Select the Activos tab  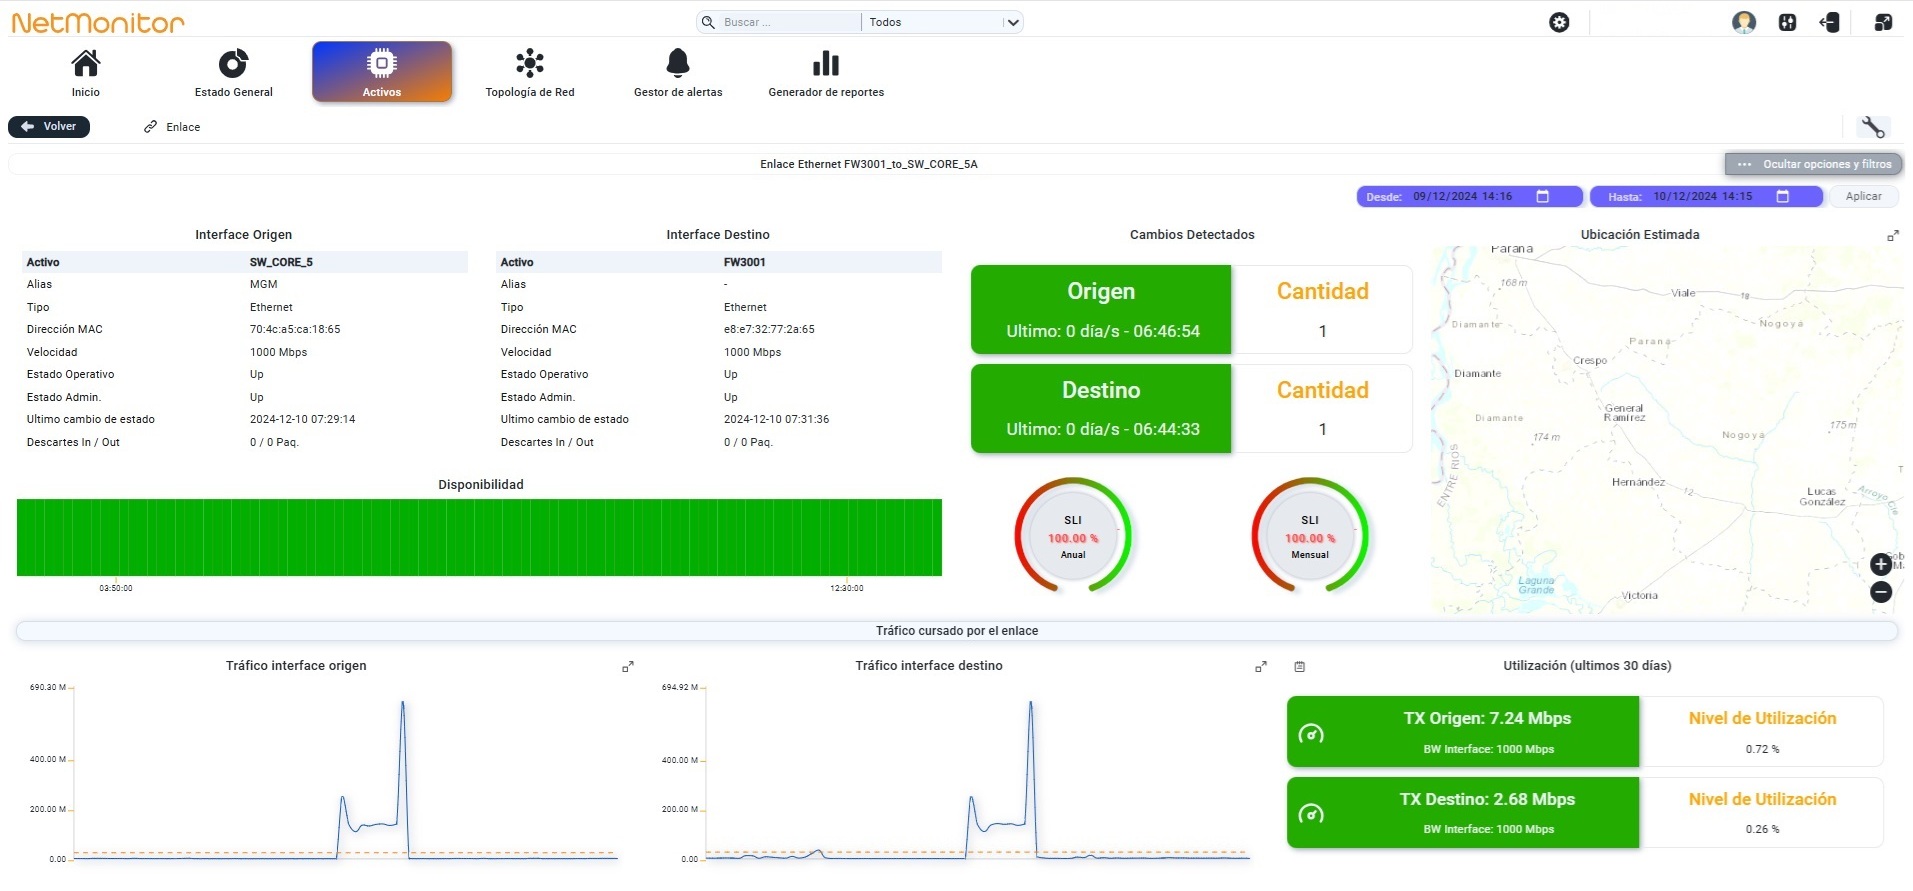[382, 72]
